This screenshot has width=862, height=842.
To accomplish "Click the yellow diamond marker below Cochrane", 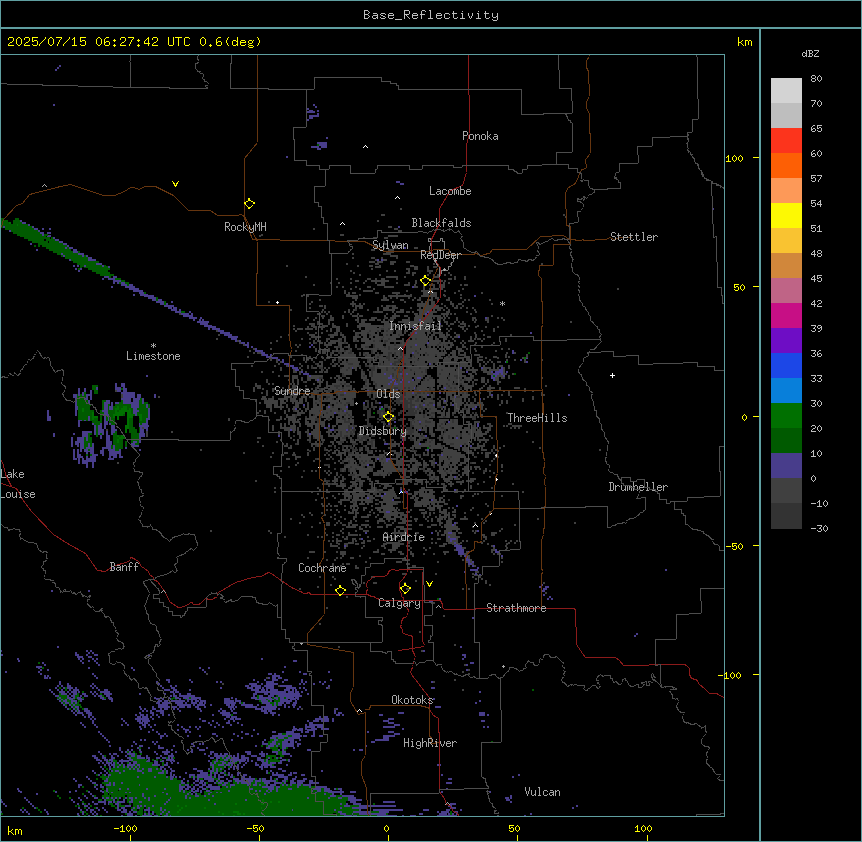I will (x=340, y=590).
